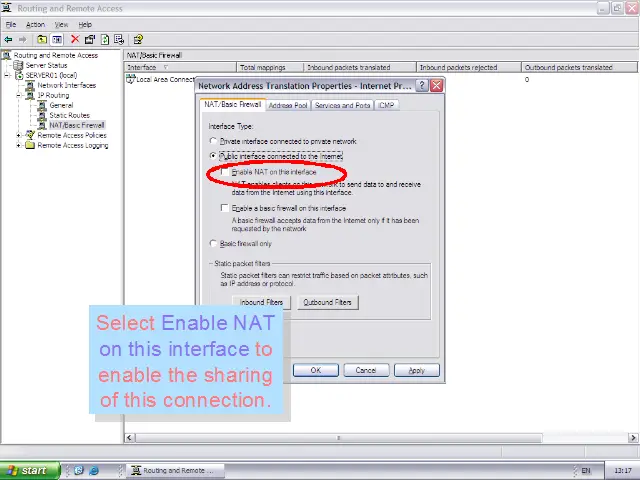Select Network Interfaces tree node

click(x=67, y=85)
